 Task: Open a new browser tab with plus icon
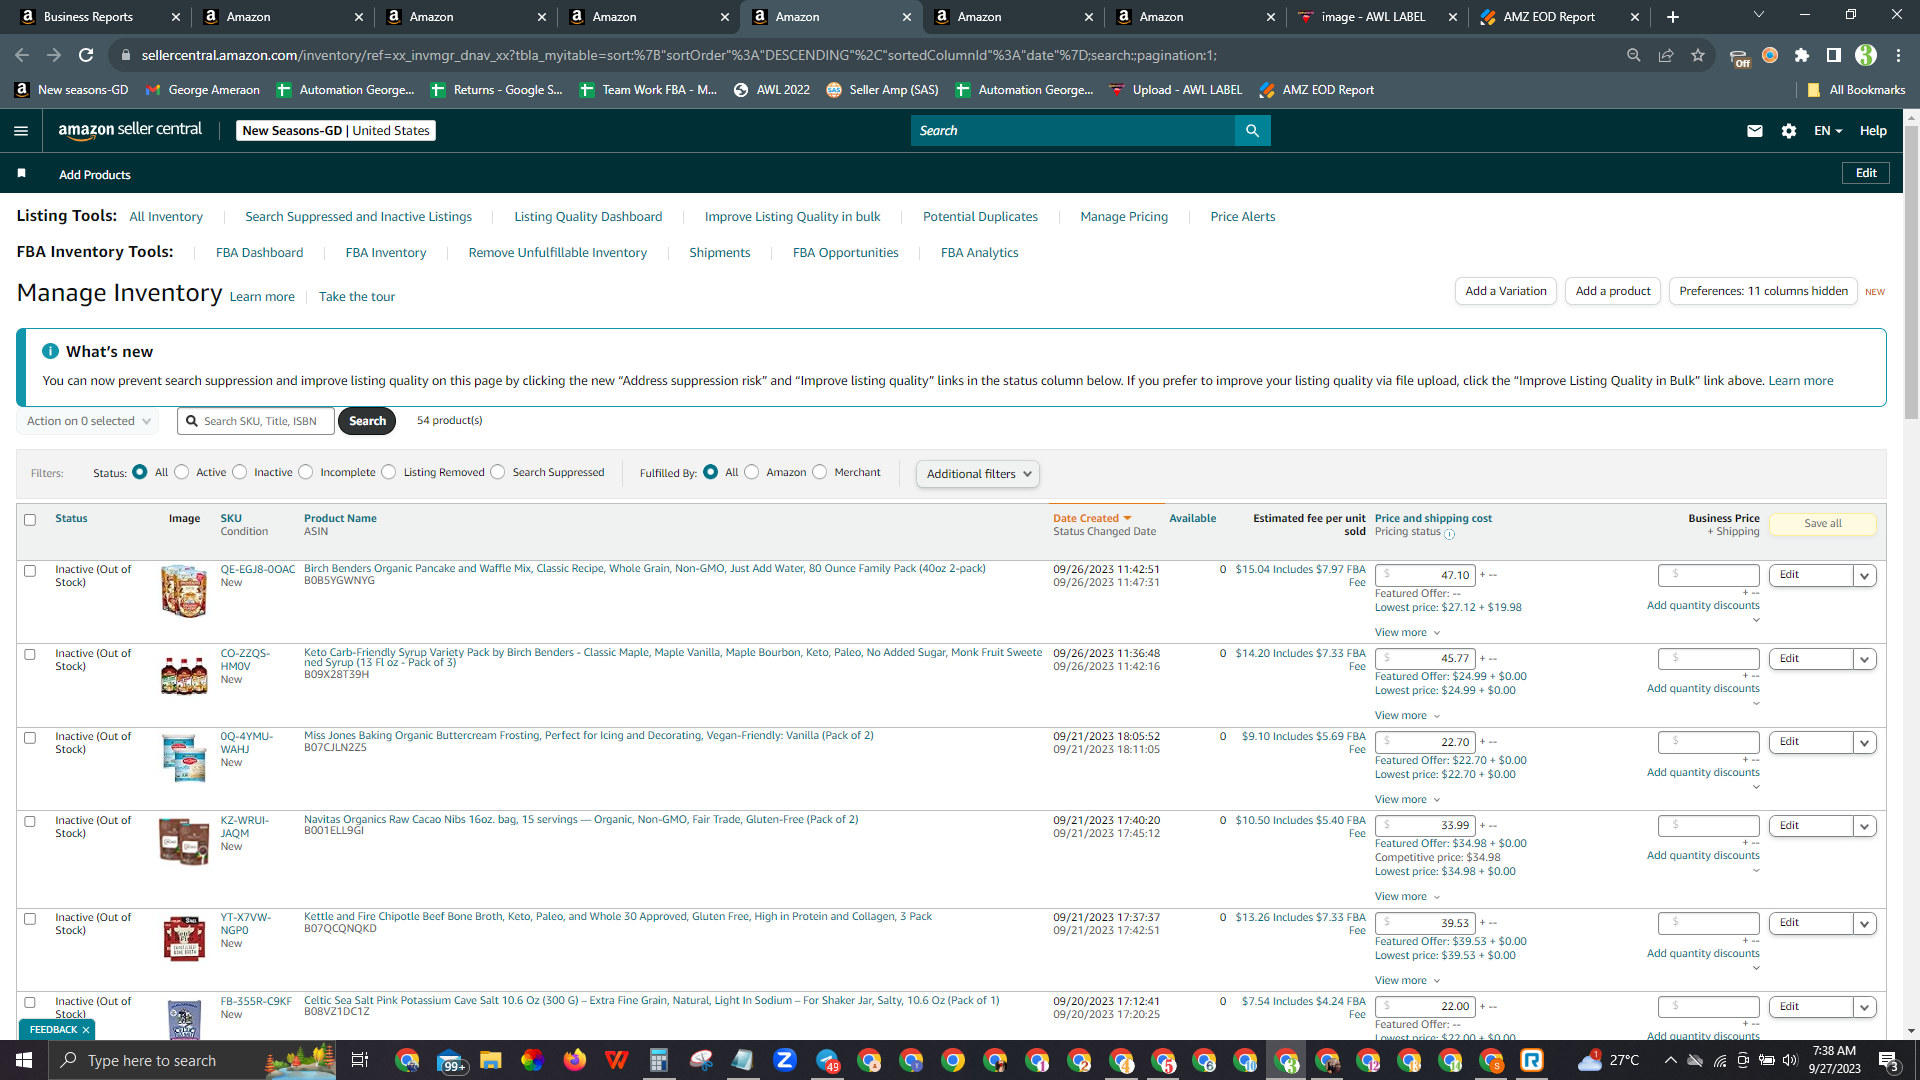[1673, 17]
